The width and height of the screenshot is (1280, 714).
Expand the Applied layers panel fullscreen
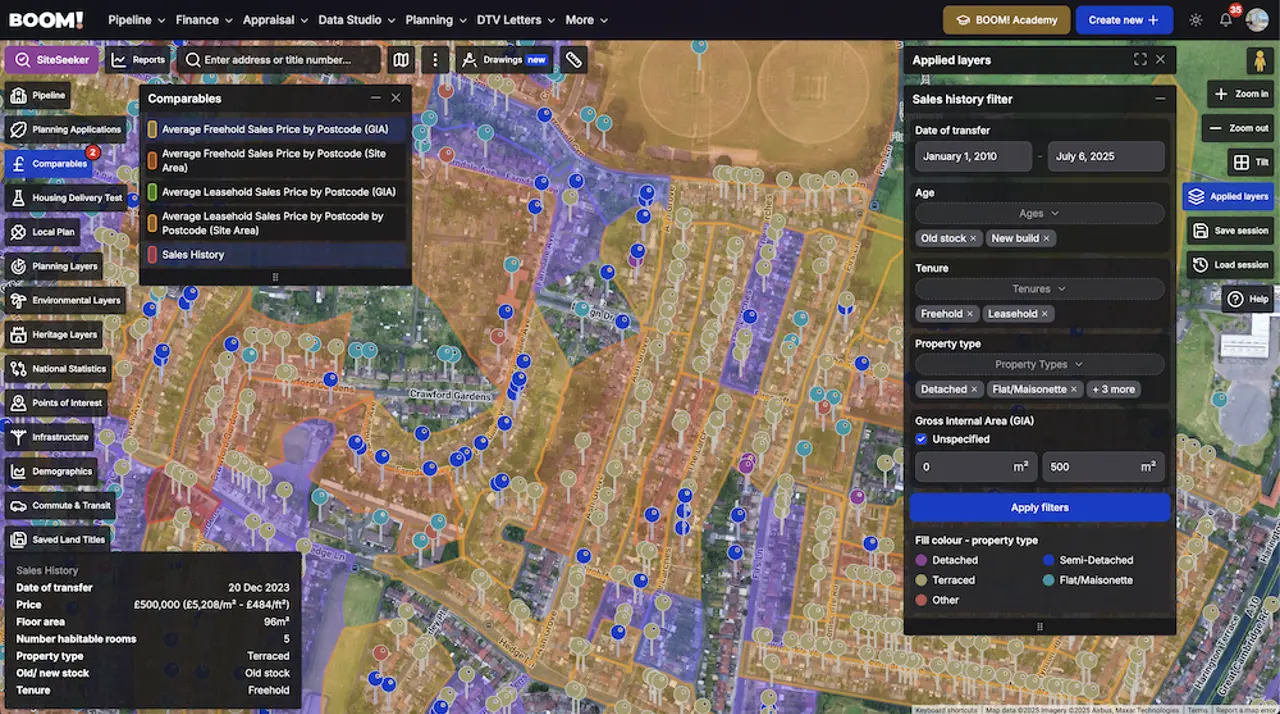[x=1140, y=60]
